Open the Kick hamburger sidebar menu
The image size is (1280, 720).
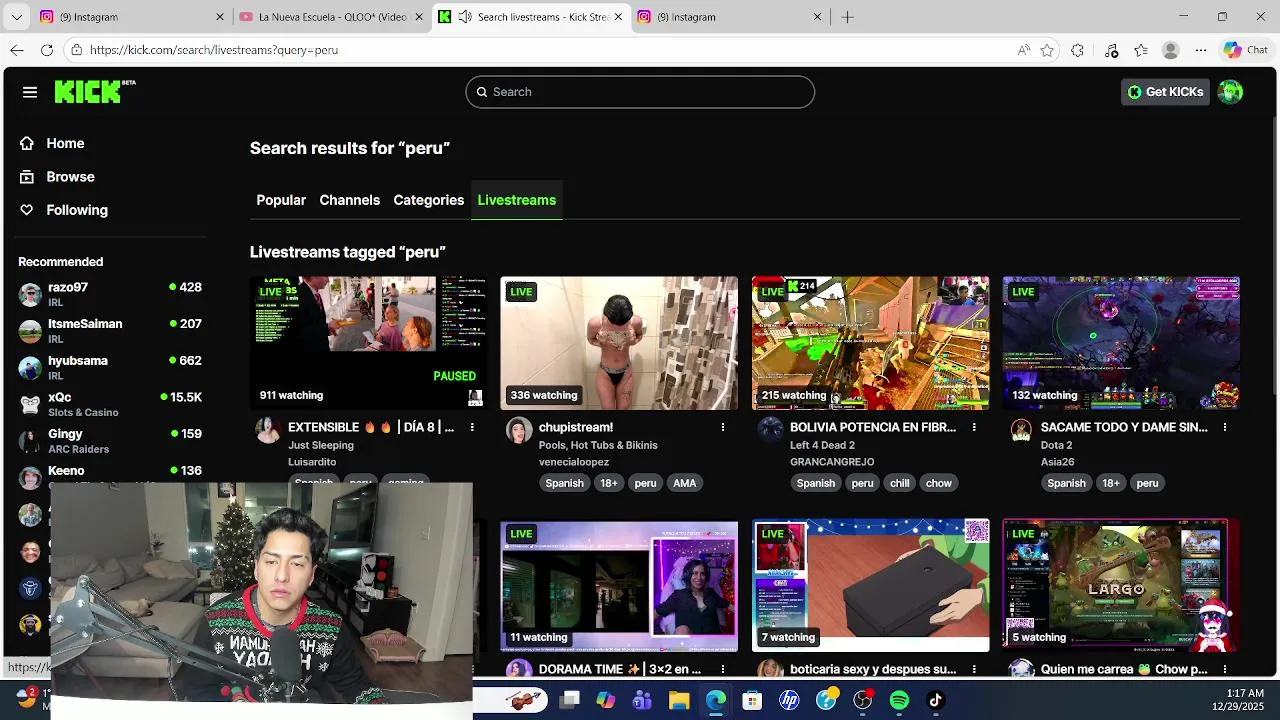[30, 92]
